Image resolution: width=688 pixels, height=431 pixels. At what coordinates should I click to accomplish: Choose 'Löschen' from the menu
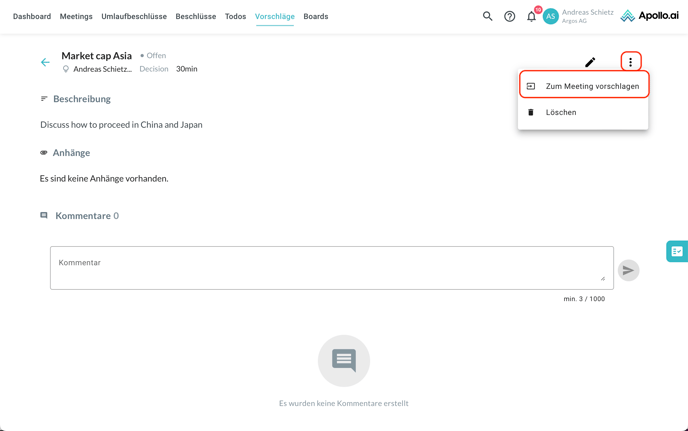(x=561, y=112)
